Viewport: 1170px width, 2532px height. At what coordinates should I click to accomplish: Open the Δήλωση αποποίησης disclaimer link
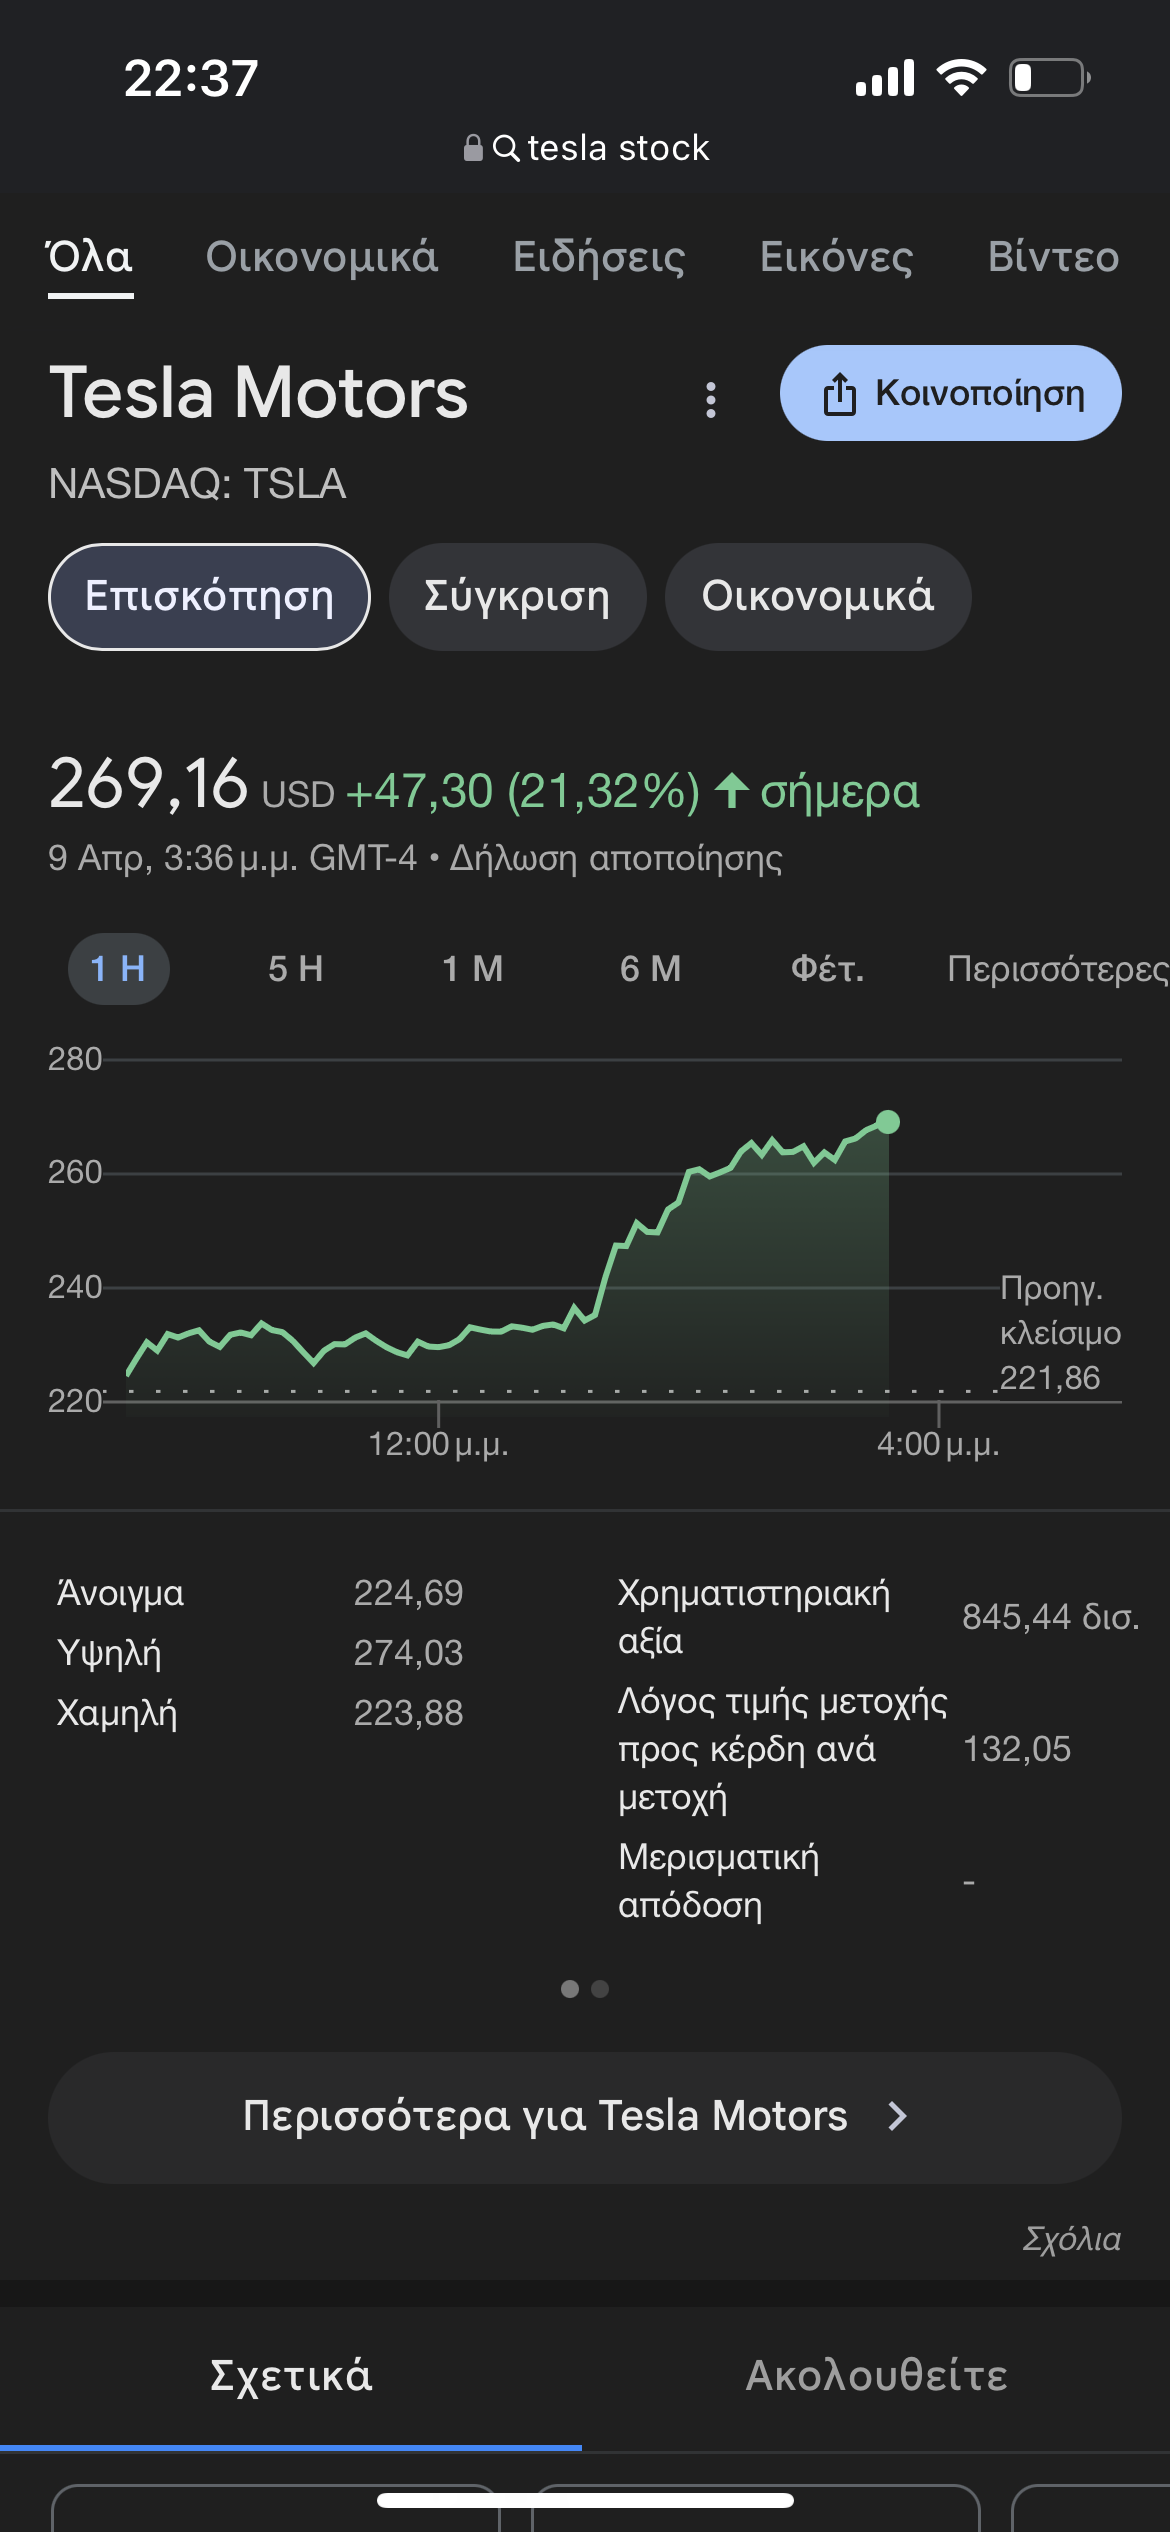tap(615, 858)
